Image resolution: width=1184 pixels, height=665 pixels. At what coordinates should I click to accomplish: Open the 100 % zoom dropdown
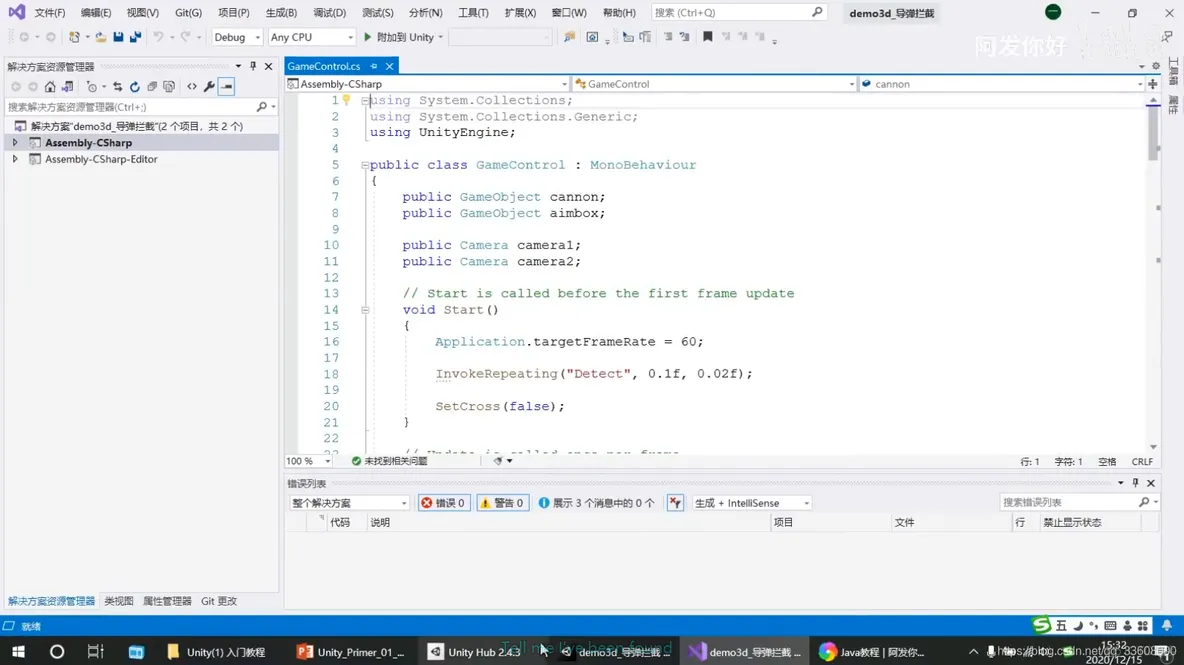click(308, 460)
